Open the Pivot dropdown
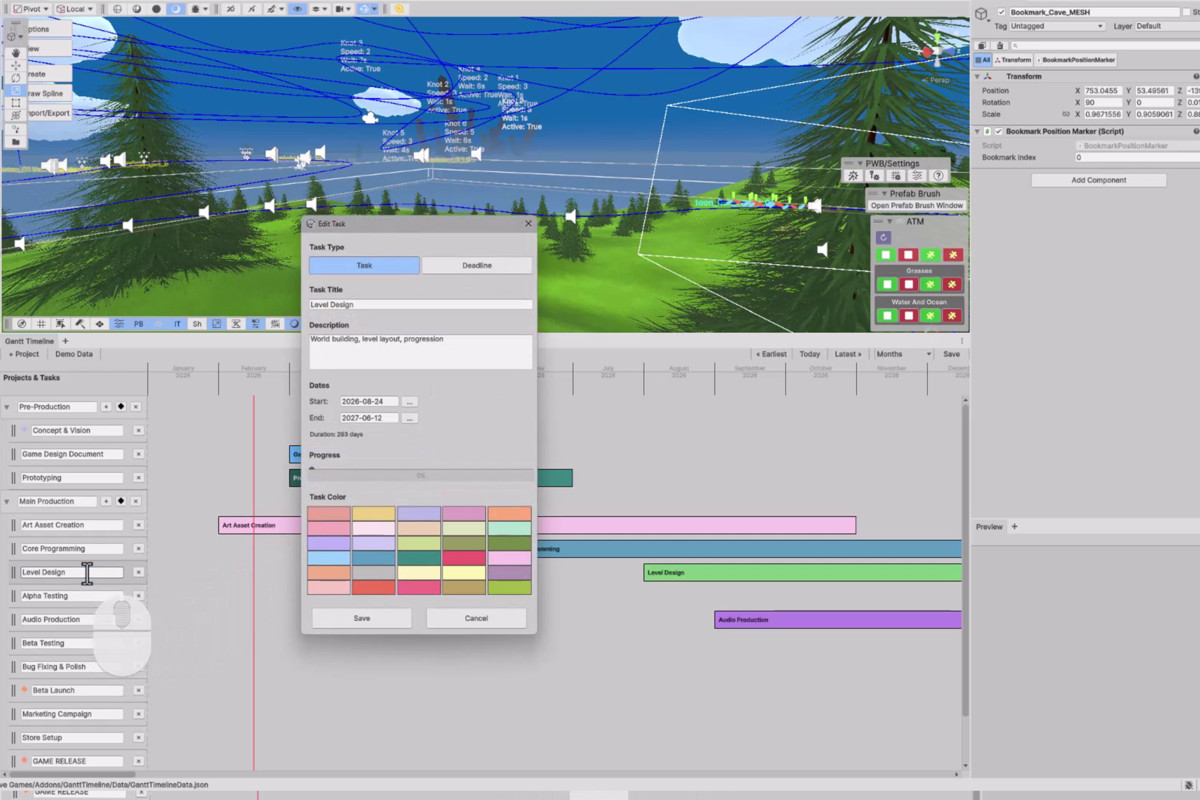Screen dimensions: 1200x800 tap(31, 9)
